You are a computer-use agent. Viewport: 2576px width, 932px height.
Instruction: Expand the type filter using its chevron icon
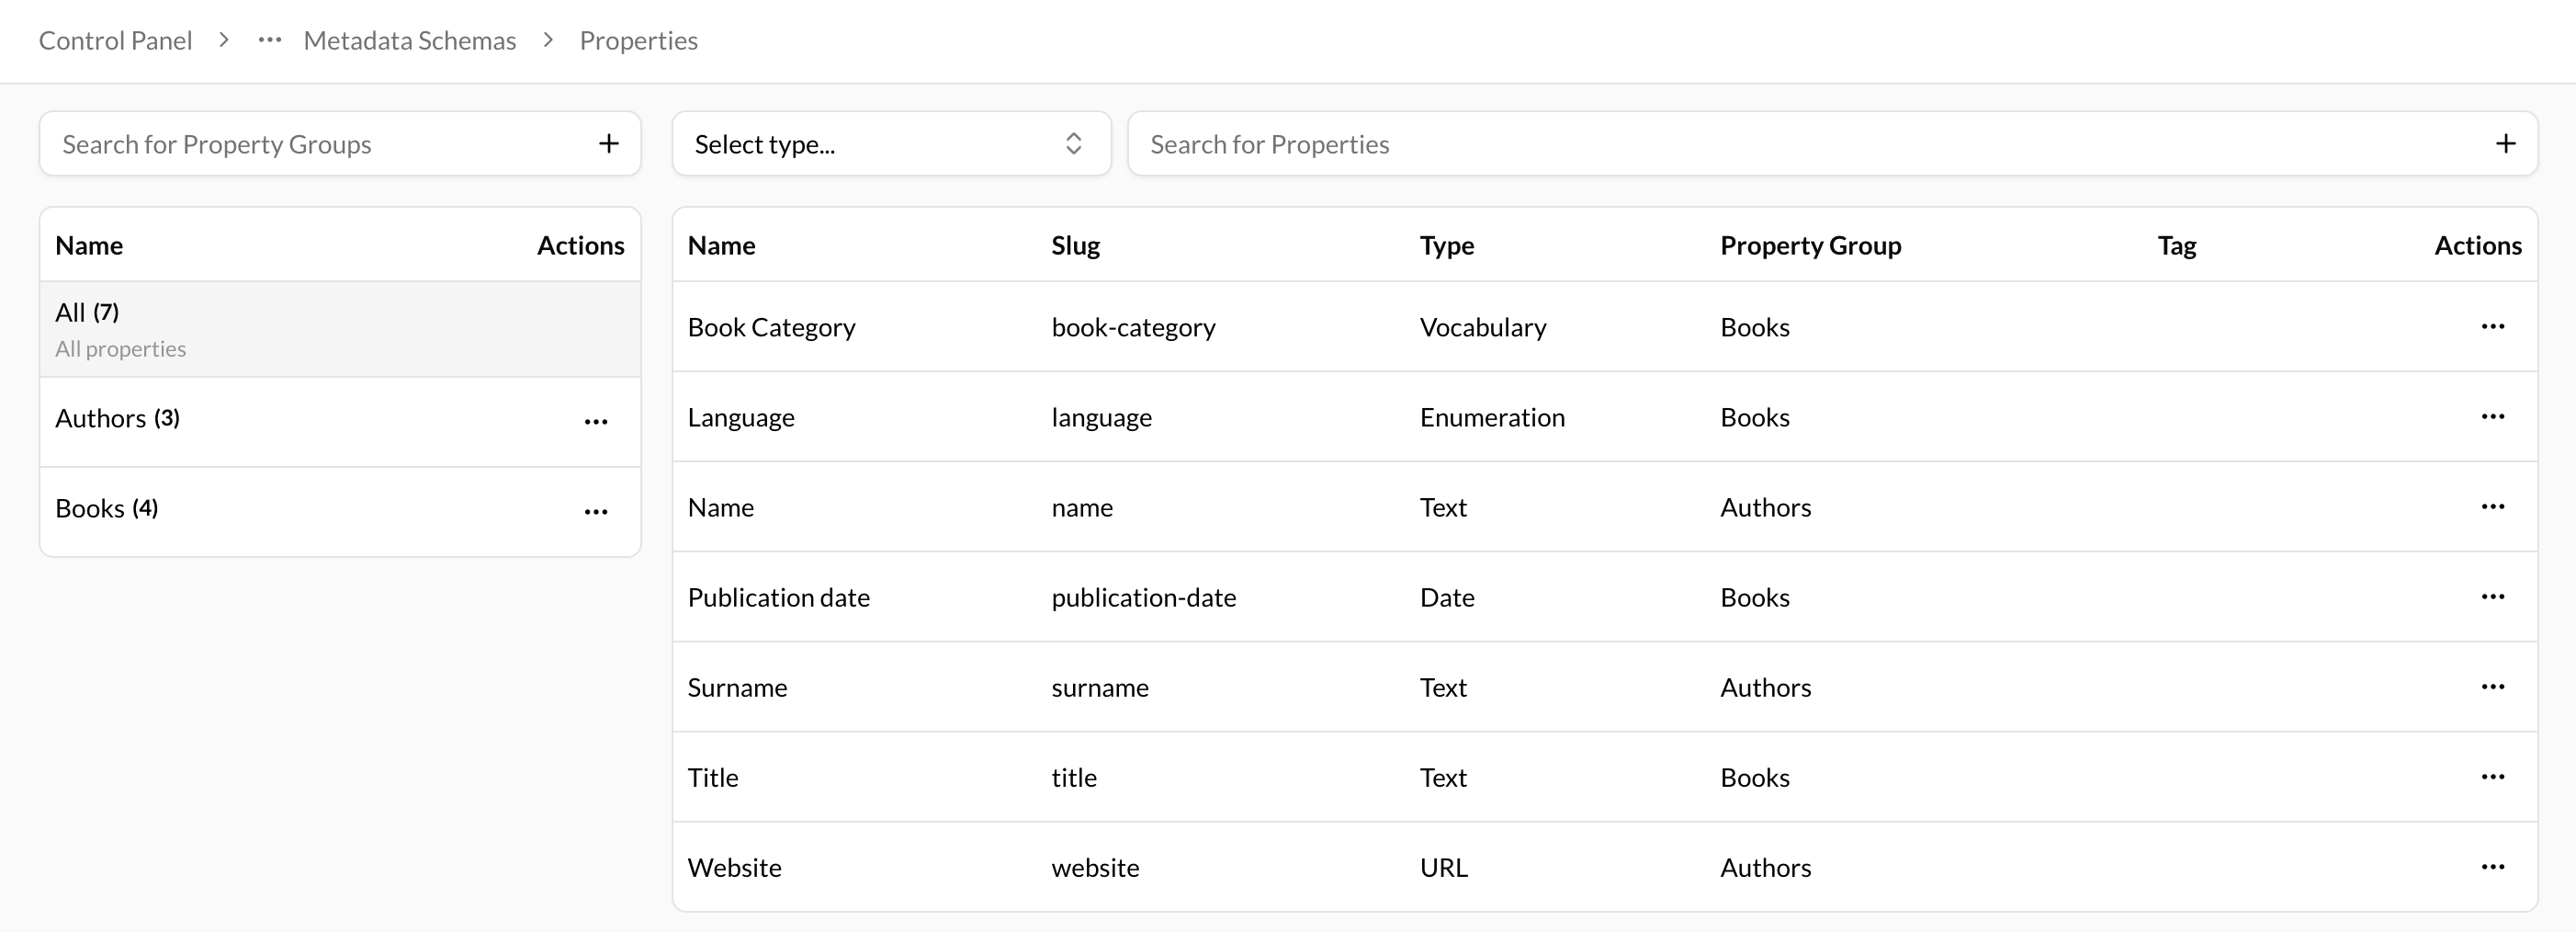1073,143
